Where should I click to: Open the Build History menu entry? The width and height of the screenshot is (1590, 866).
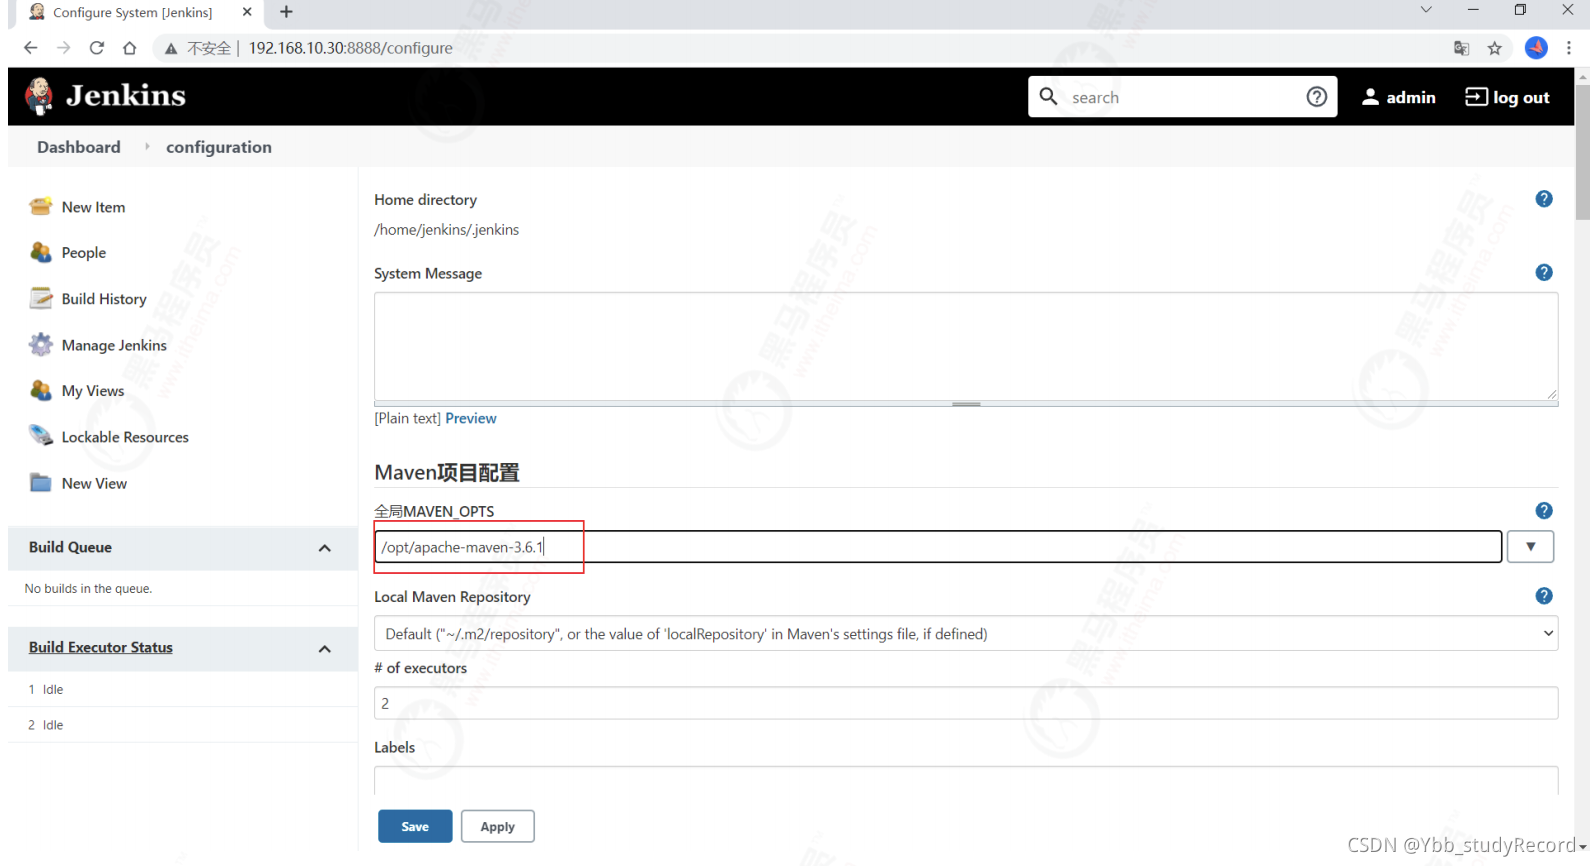click(x=104, y=299)
